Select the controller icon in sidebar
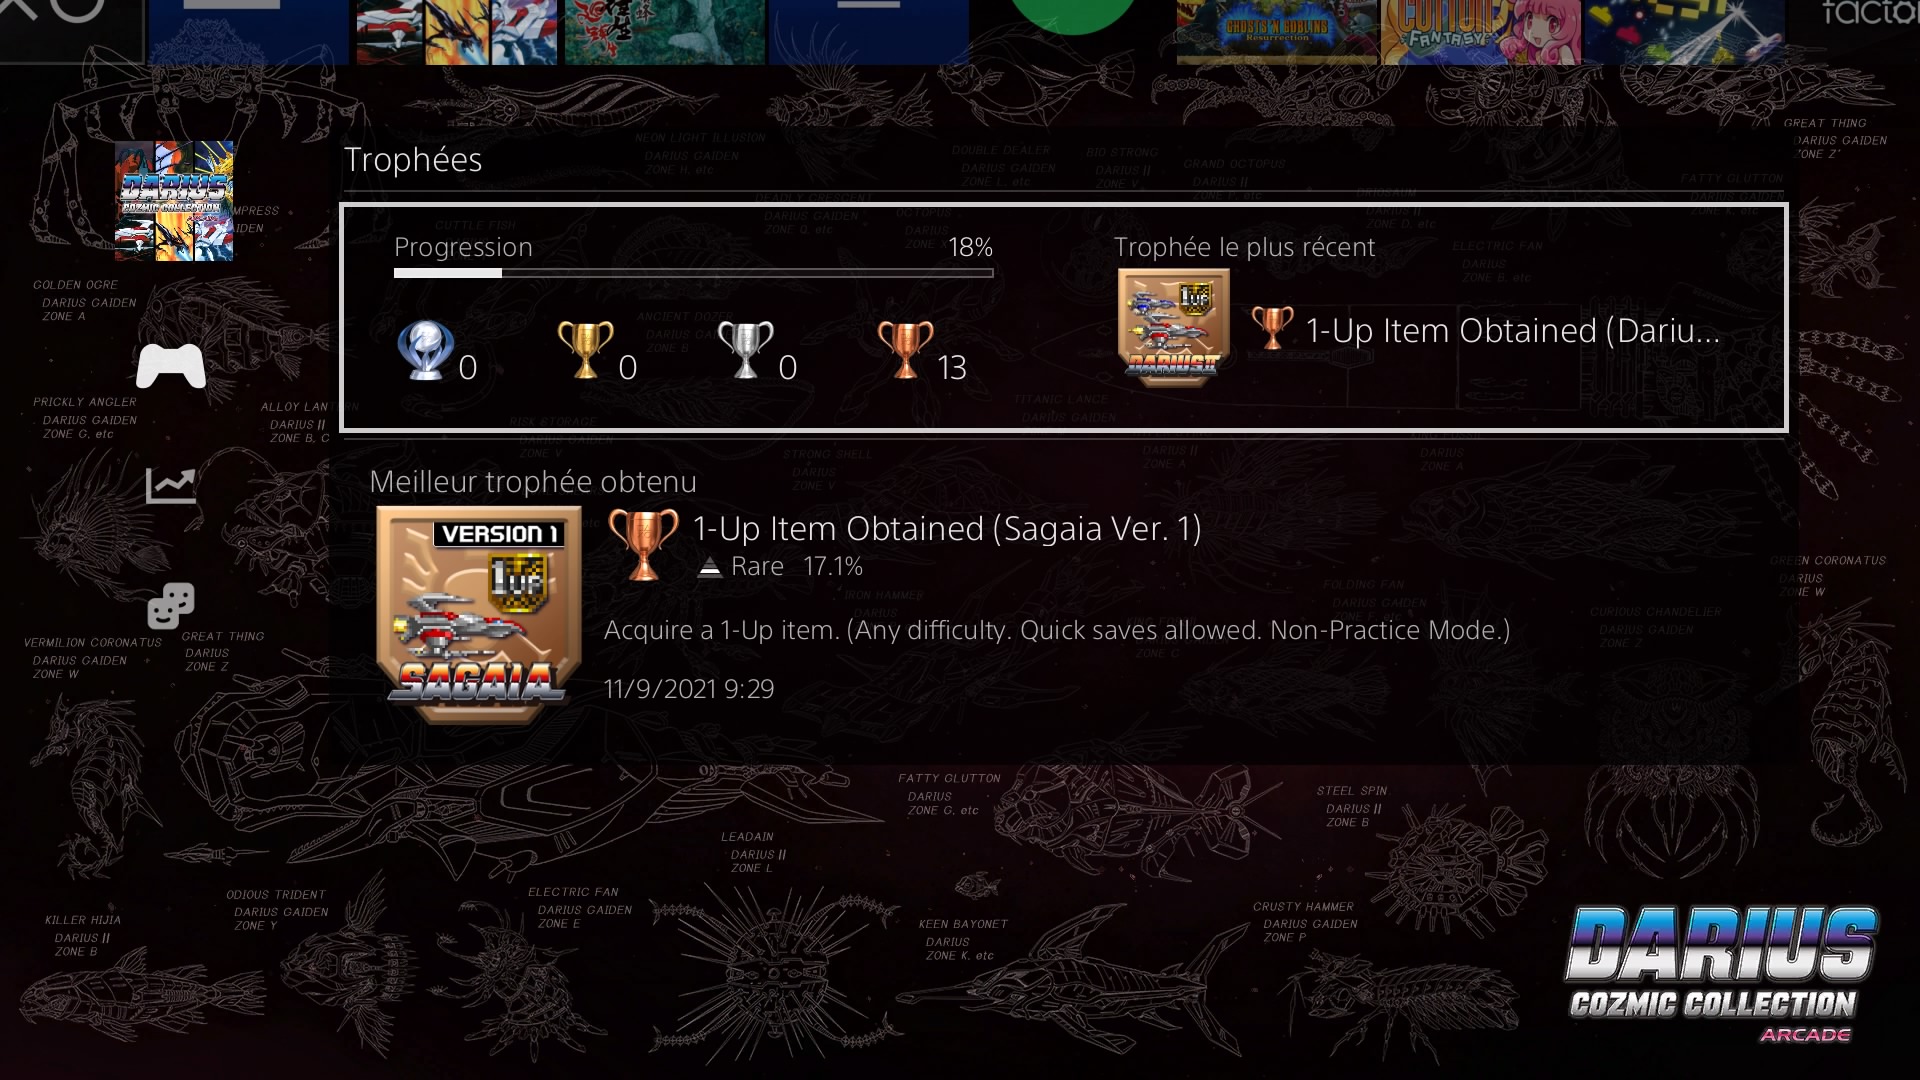 coord(171,366)
